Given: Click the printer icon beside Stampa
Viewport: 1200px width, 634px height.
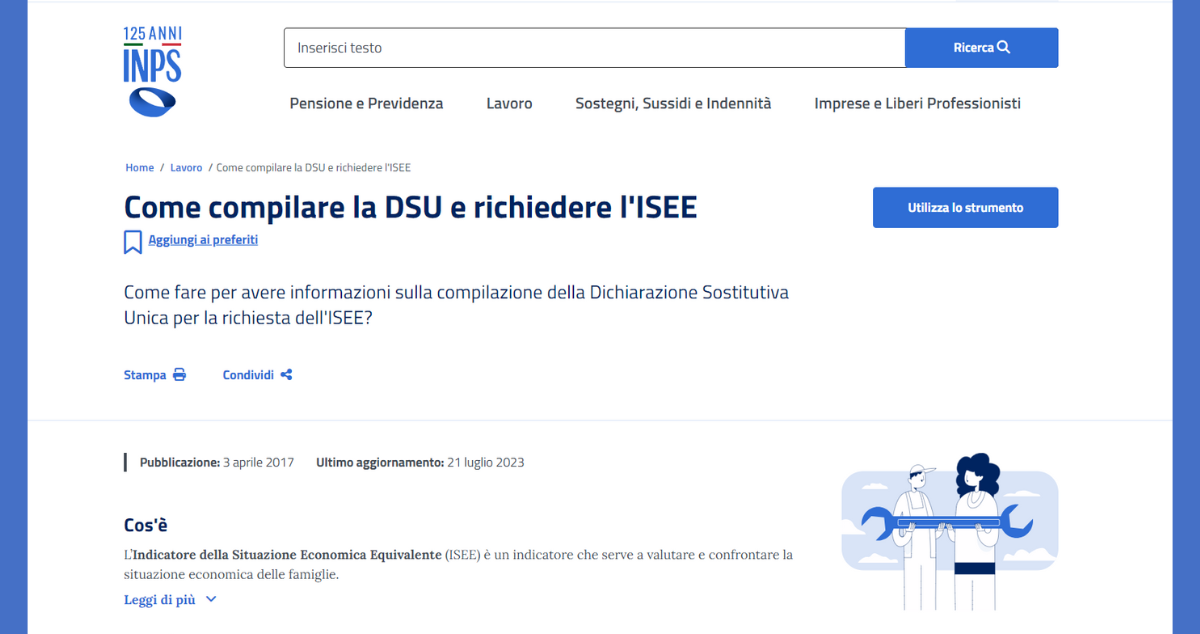Looking at the screenshot, I should (180, 374).
